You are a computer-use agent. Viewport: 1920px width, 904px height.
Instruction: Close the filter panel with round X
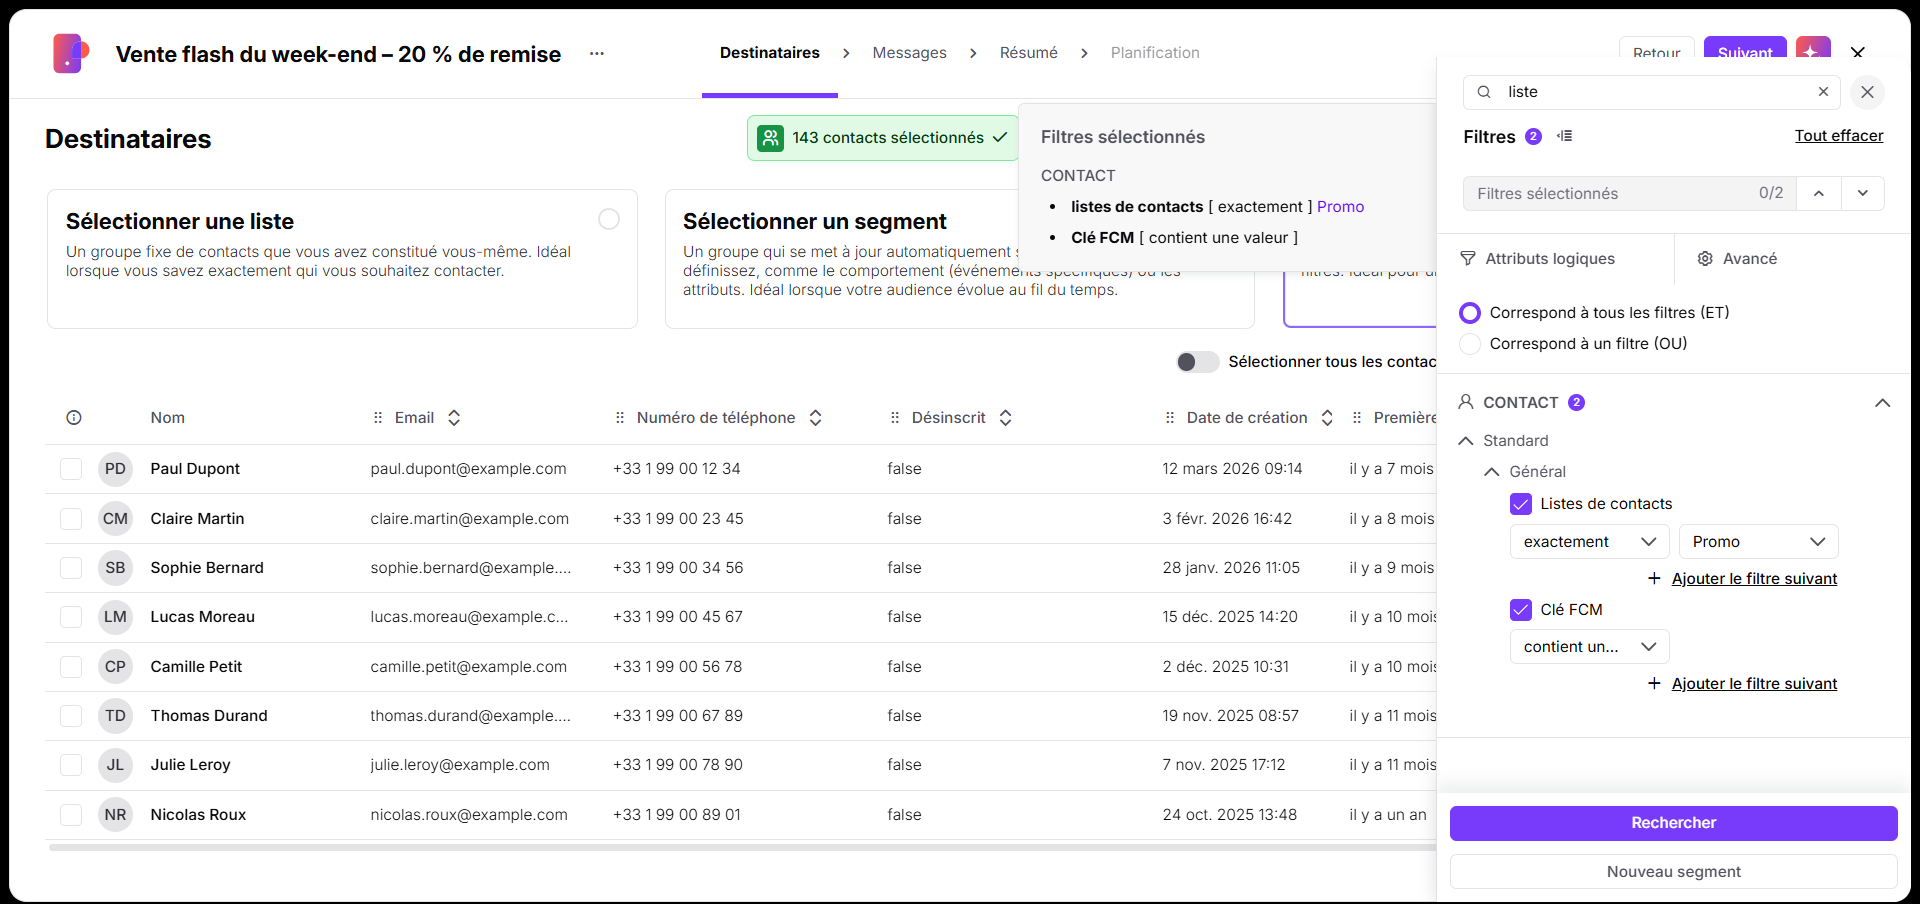1867,92
